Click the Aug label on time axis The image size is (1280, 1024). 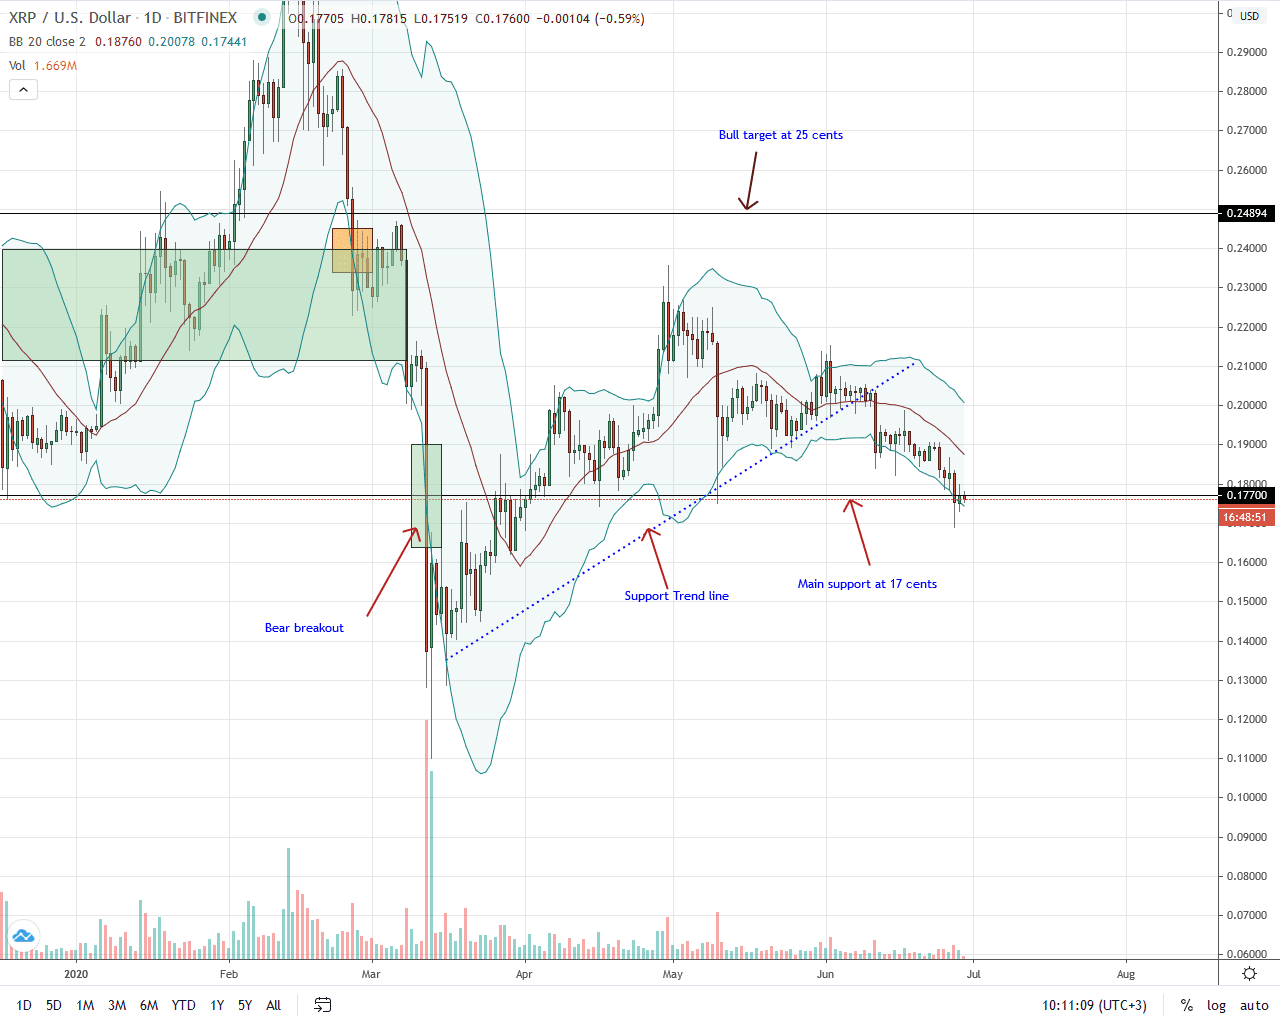[x=1126, y=974]
